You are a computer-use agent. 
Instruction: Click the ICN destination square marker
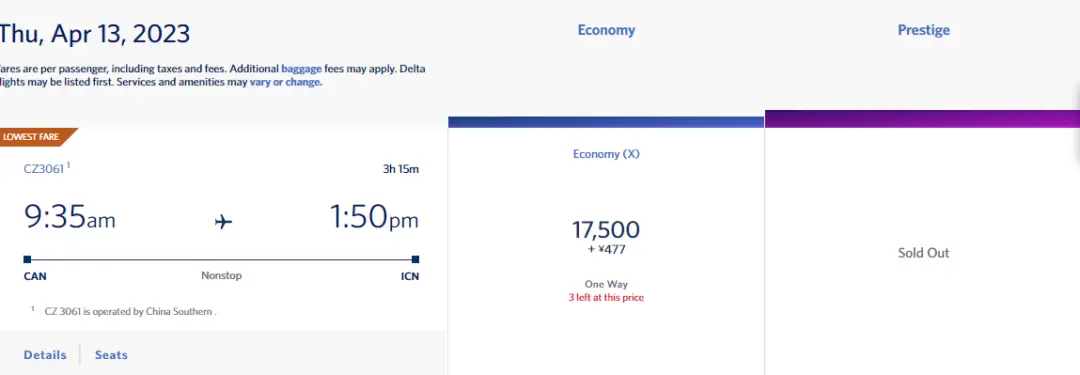[x=415, y=259]
